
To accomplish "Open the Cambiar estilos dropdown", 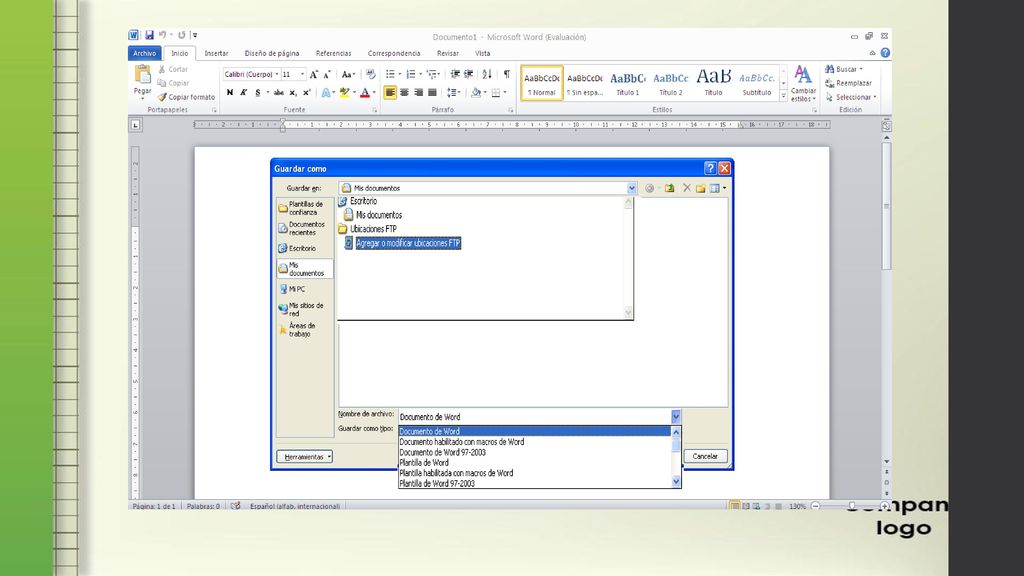I will (x=803, y=84).
